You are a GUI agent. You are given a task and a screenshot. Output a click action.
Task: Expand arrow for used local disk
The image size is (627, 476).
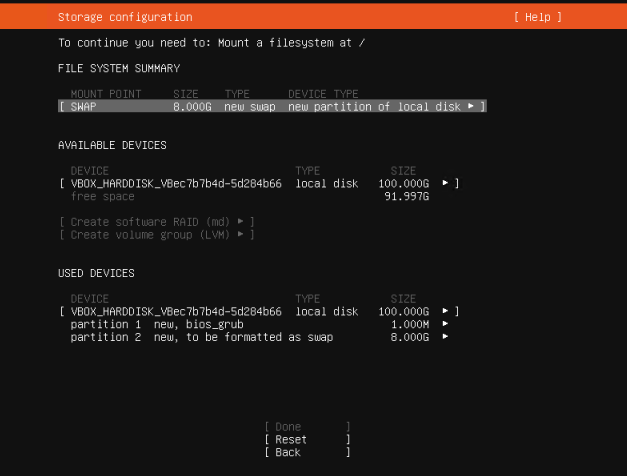pos(445,311)
